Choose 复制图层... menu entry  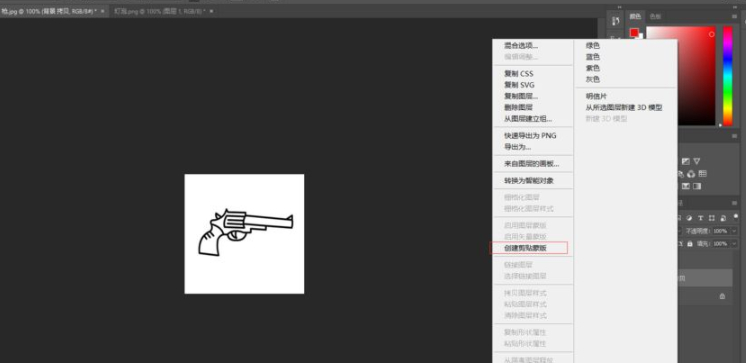click(521, 96)
